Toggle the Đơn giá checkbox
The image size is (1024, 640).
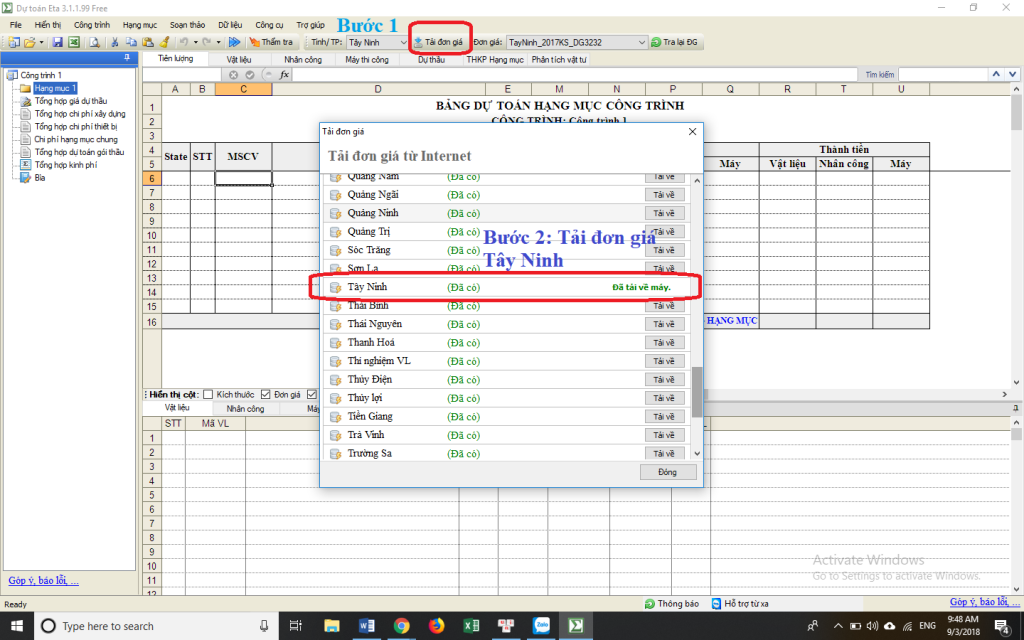coord(266,394)
